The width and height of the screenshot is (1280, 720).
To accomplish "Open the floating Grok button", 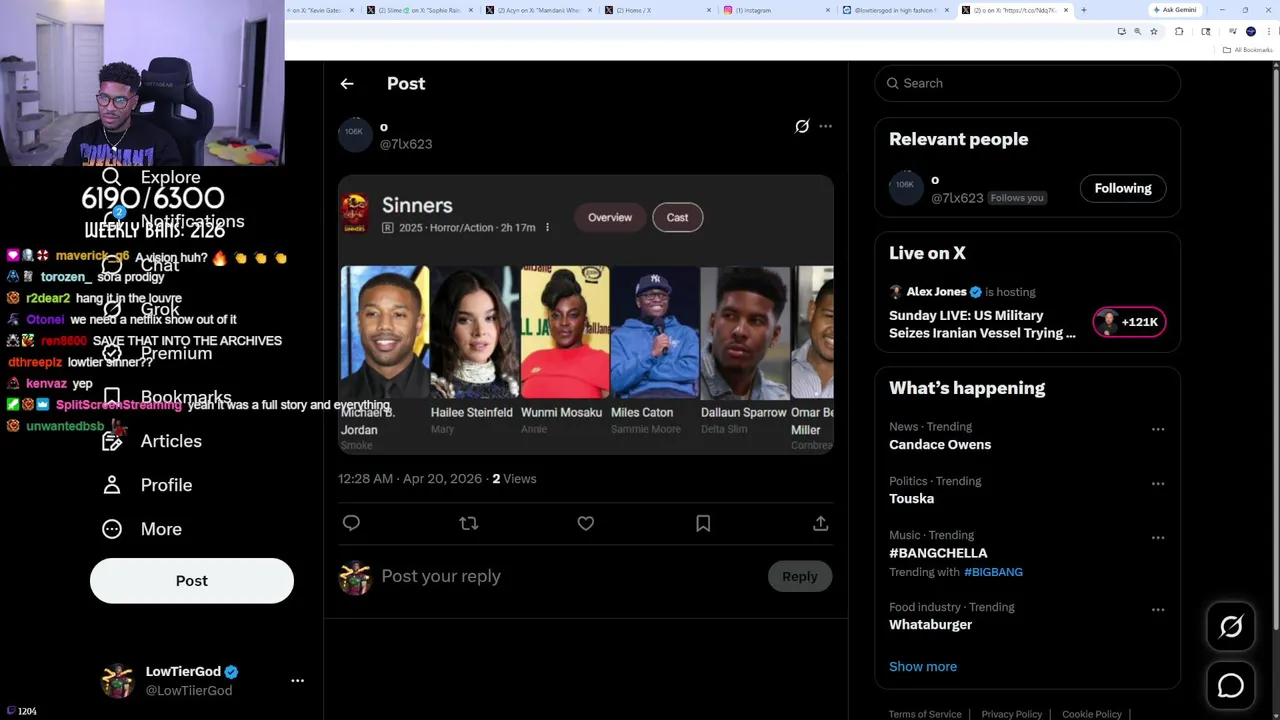I will pos(1231,627).
